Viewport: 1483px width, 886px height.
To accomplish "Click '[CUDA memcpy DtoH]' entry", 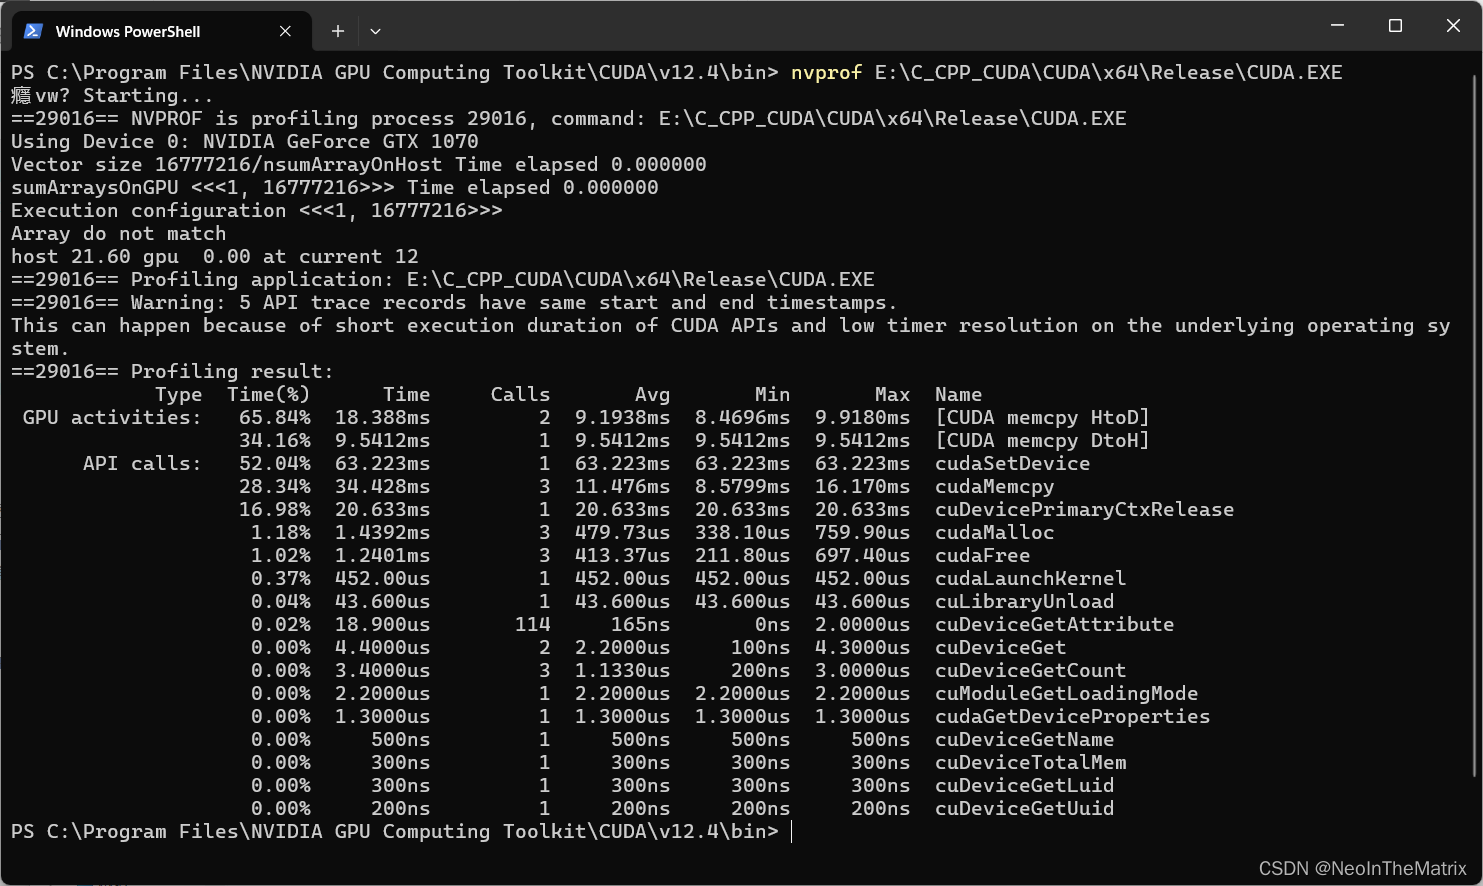I will (1042, 440).
